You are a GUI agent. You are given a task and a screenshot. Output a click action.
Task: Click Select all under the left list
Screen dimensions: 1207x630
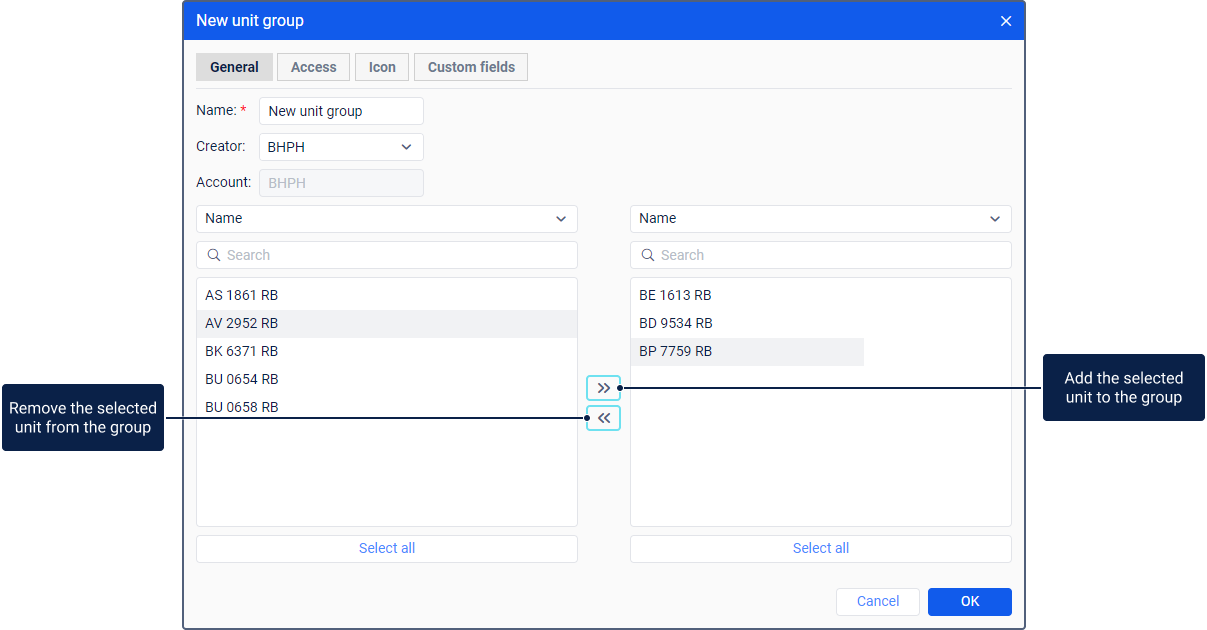click(387, 549)
